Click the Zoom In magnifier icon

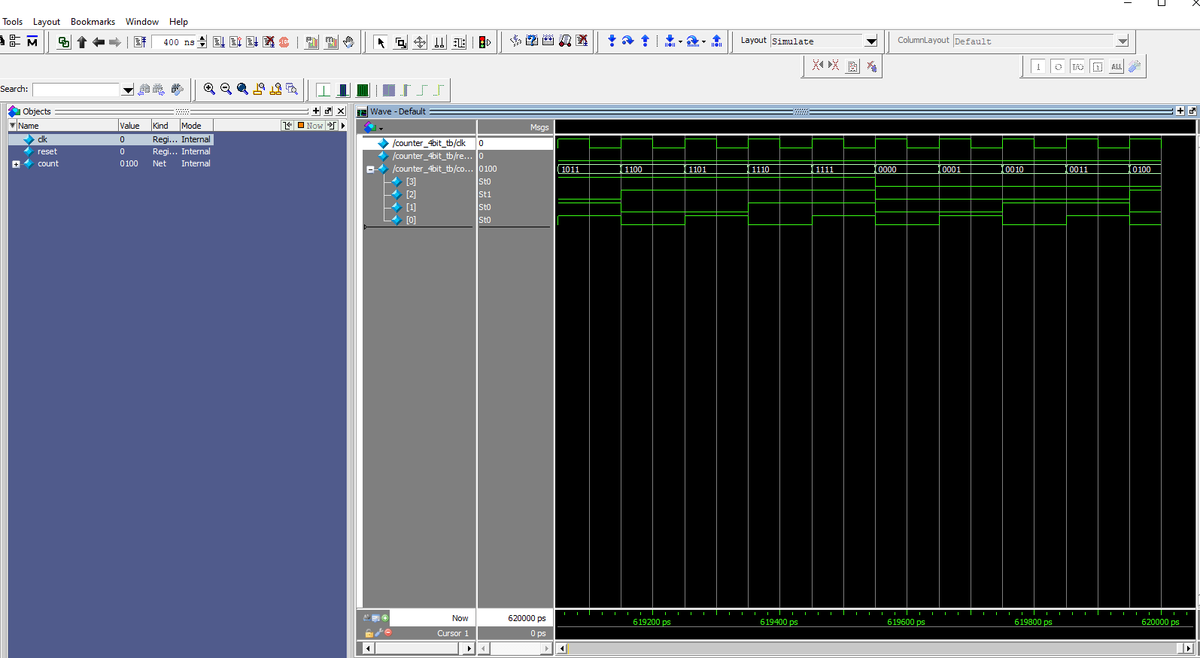pos(209,89)
